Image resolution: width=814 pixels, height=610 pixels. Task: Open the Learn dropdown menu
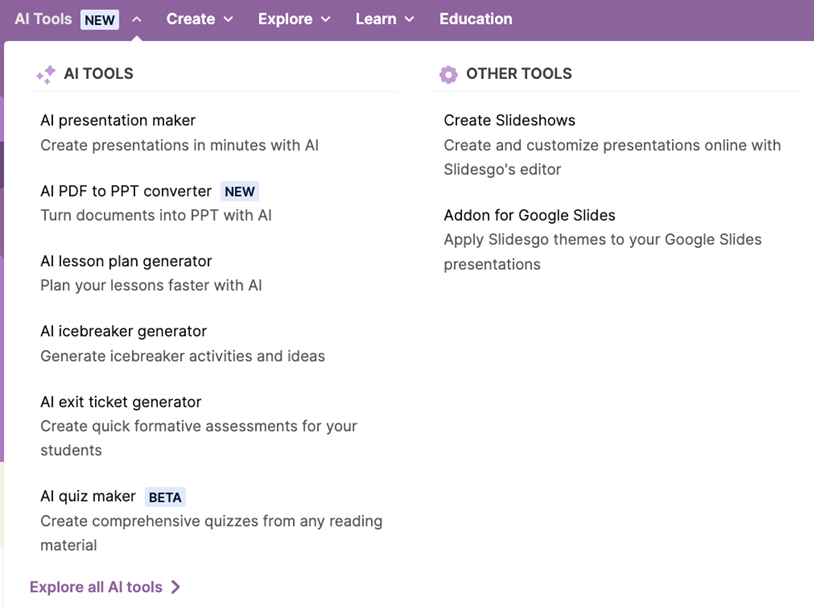384,19
